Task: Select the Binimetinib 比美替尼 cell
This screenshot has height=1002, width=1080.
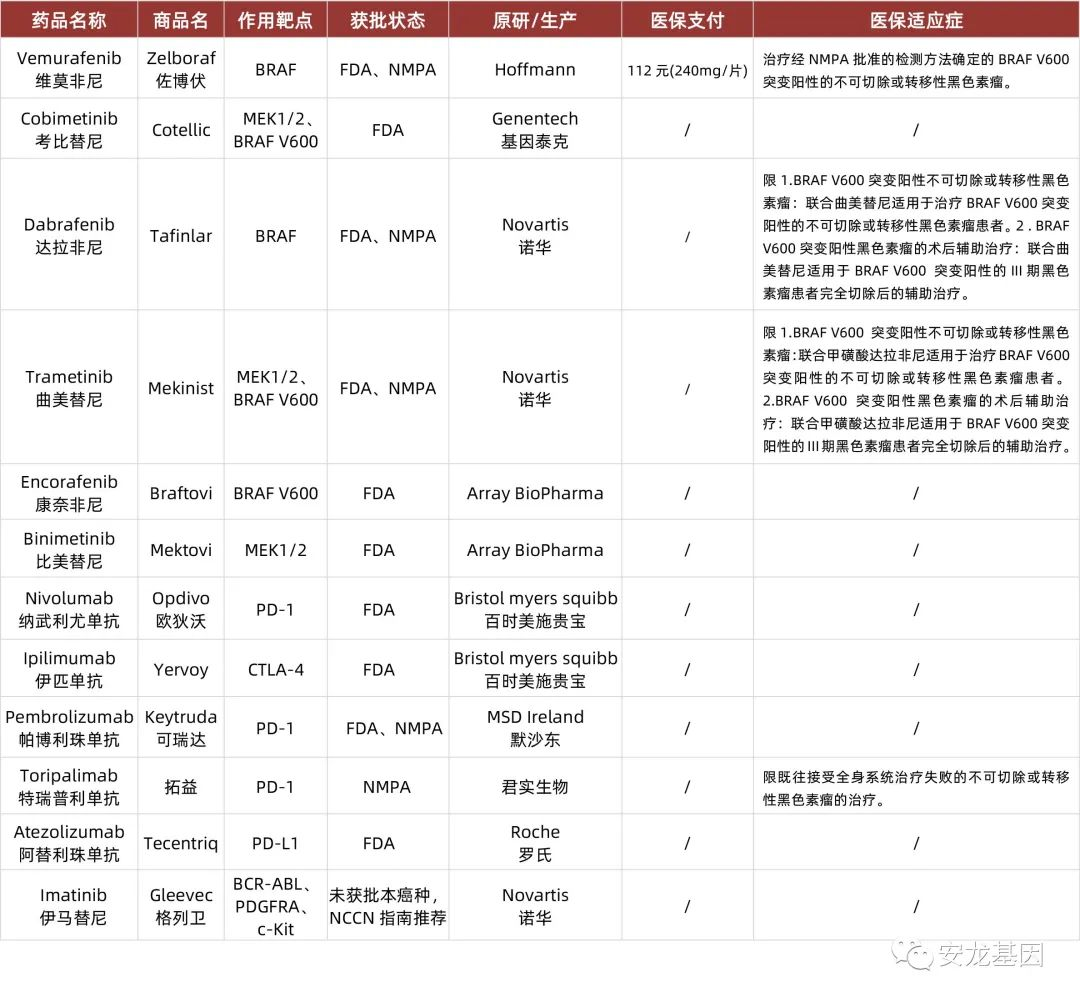Action: click(69, 550)
